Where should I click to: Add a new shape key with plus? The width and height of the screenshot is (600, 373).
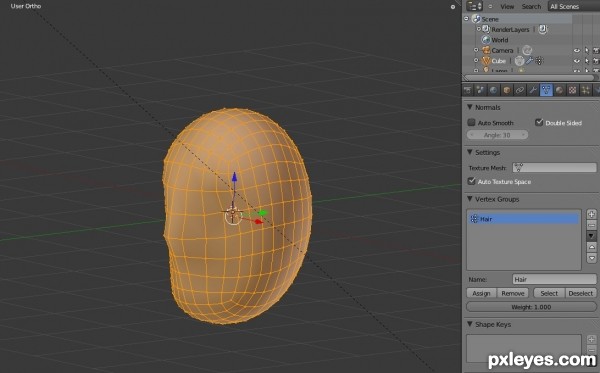tap(592, 339)
